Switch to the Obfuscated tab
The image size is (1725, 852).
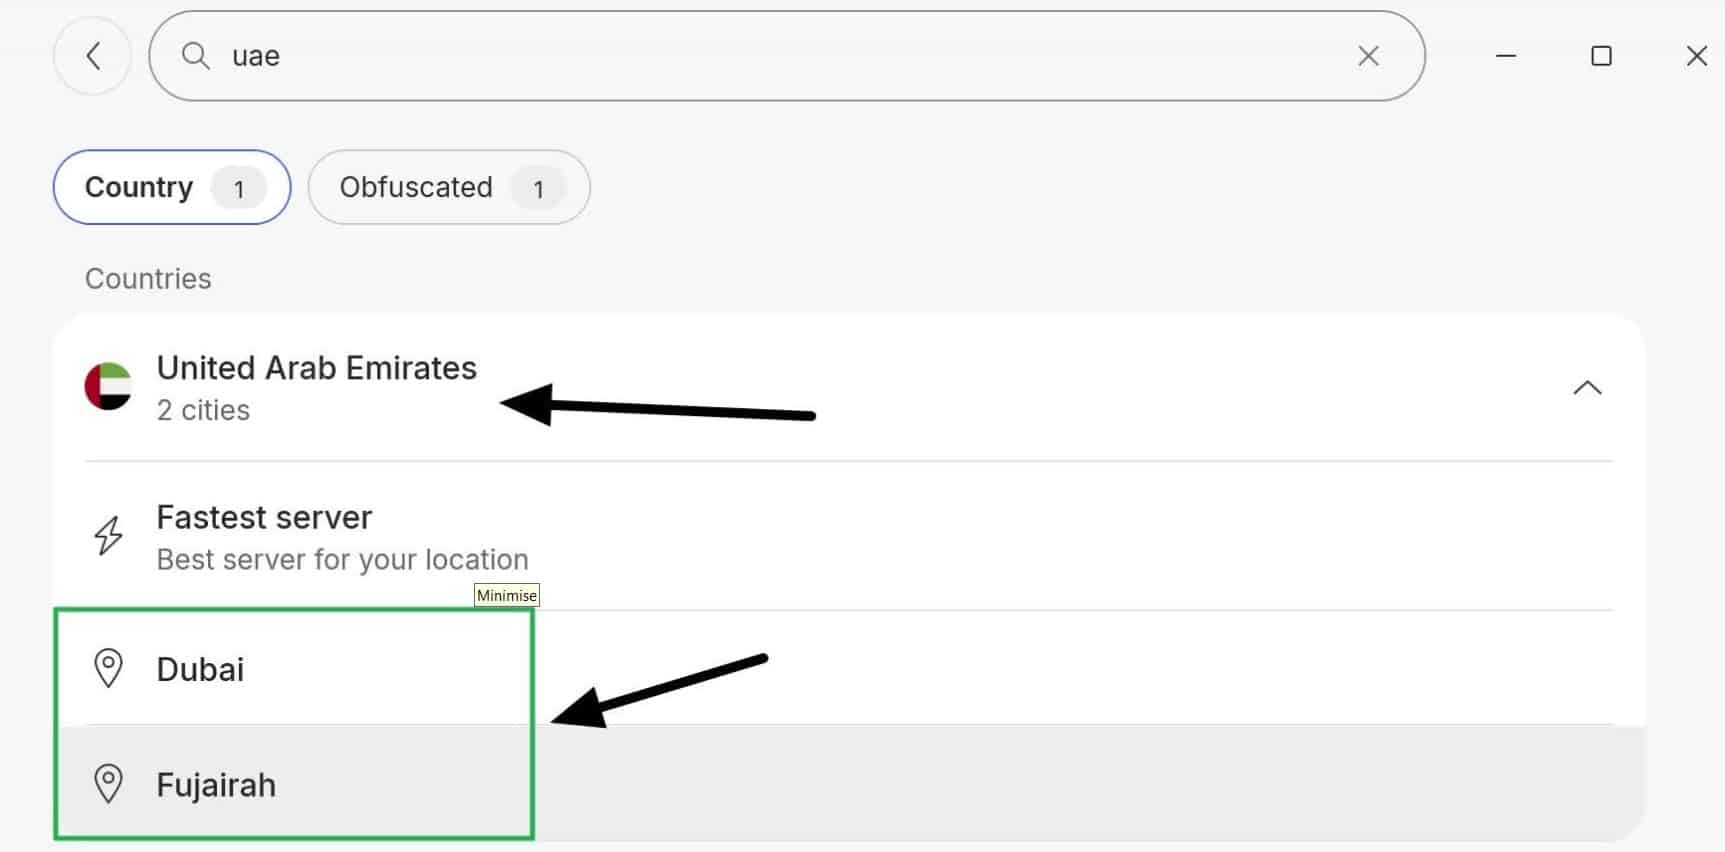point(449,187)
